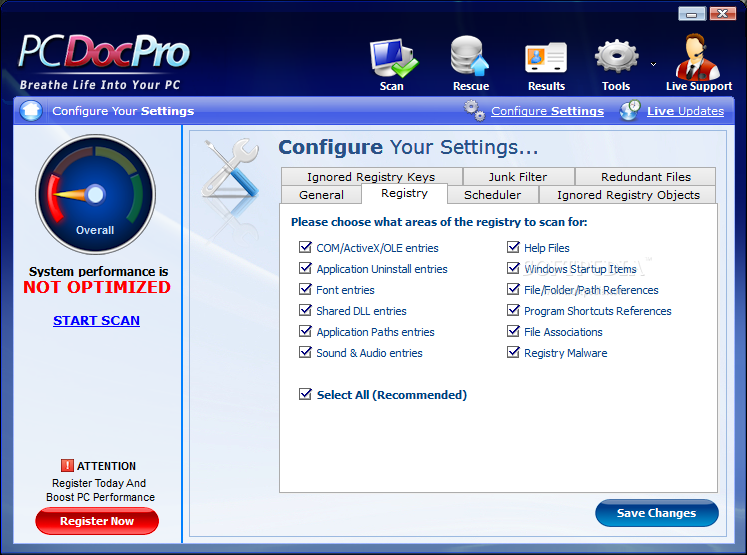Toggle Help Files checkbox
Screen dimensions: 747x555
pyautogui.click(x=513, y=247)
